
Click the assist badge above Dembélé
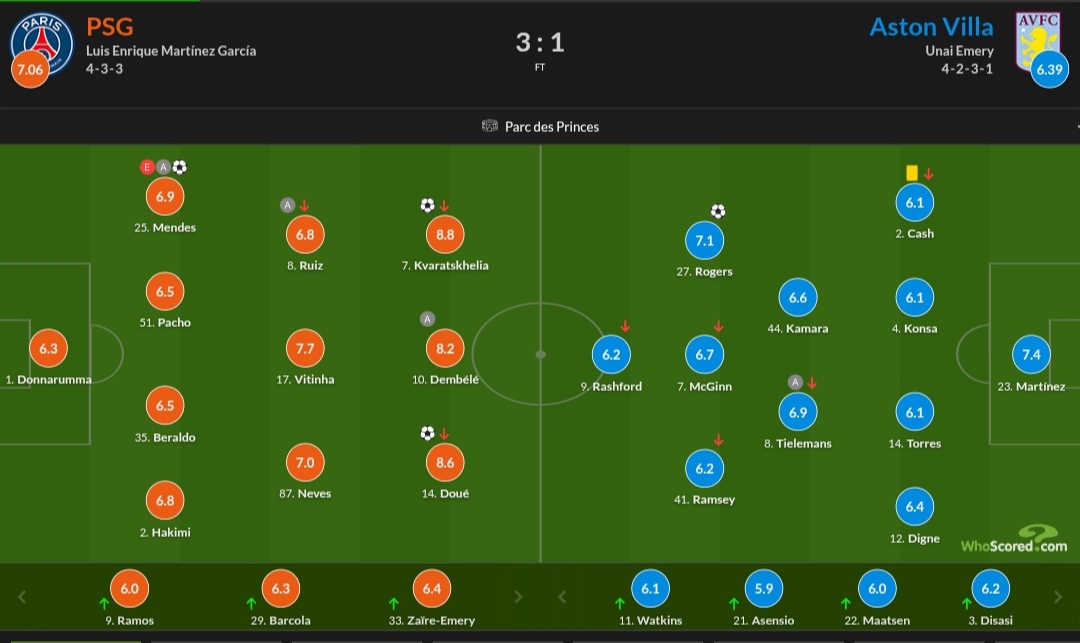(428, 319)
